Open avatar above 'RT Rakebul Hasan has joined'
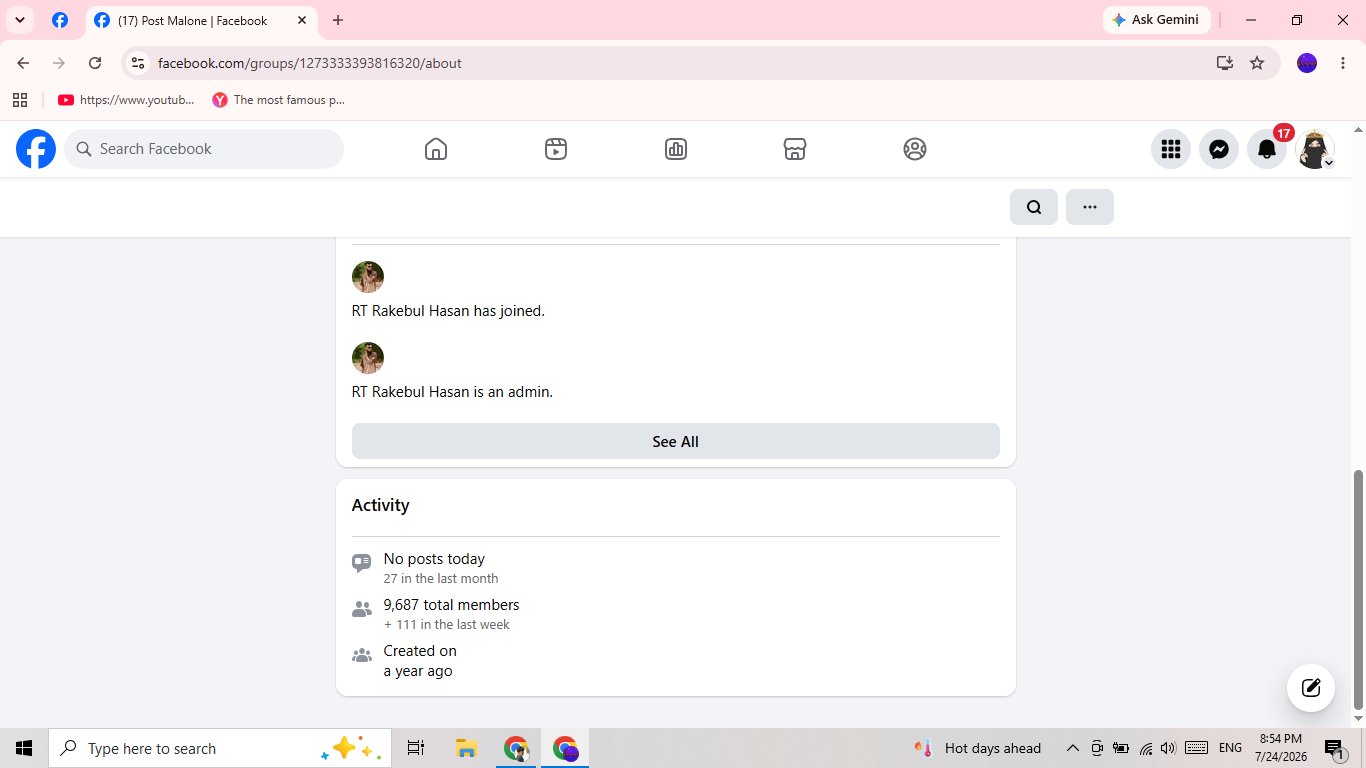 tap(368, 277)
